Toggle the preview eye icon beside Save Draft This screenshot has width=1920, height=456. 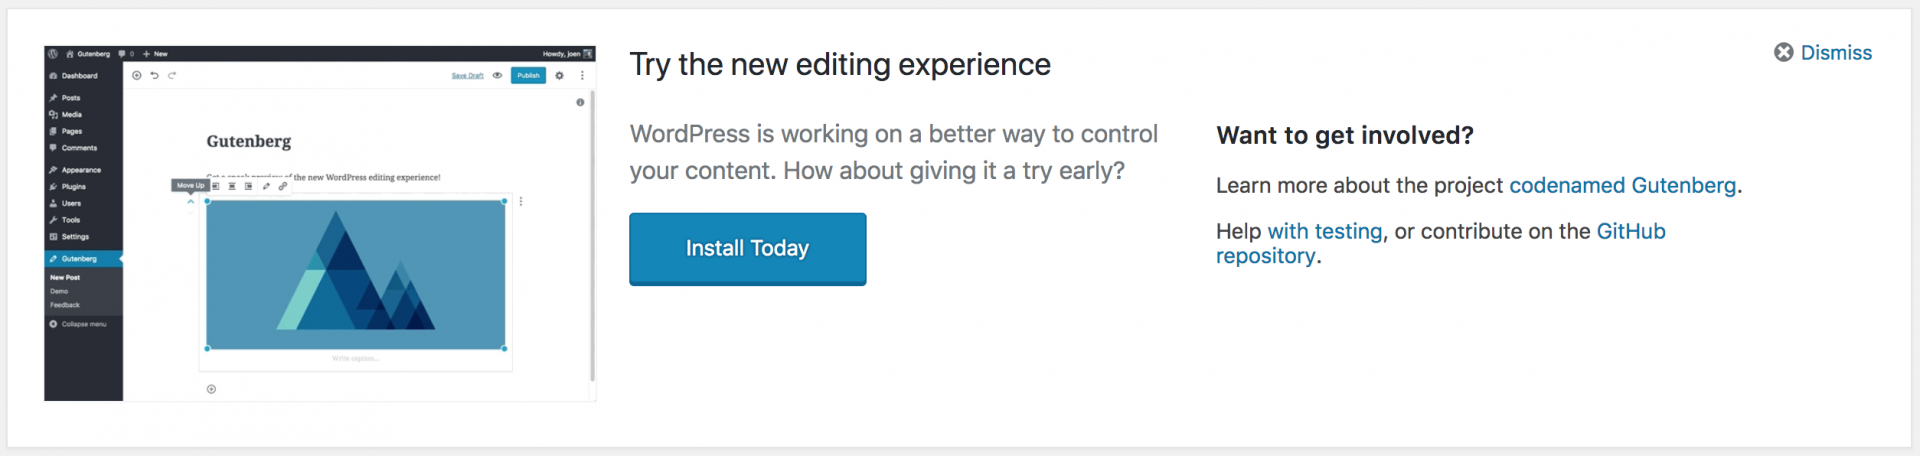pyautogui.click(x=497, y=76)
